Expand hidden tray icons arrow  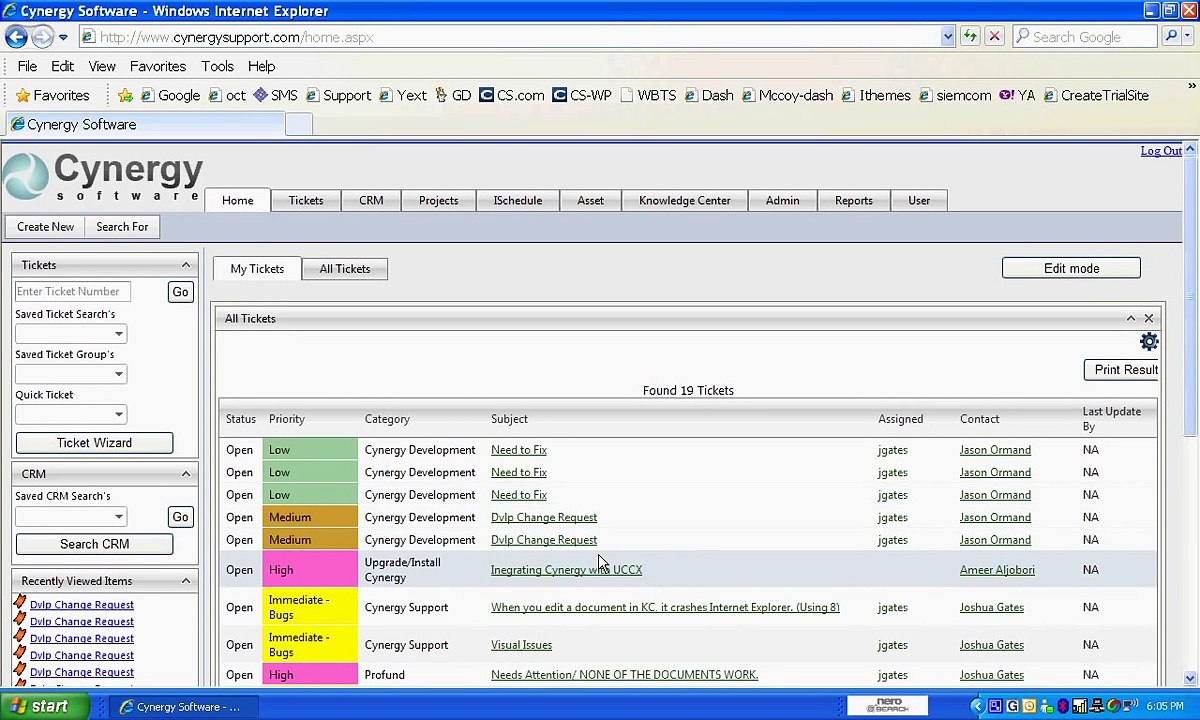(x=978, y=706)
